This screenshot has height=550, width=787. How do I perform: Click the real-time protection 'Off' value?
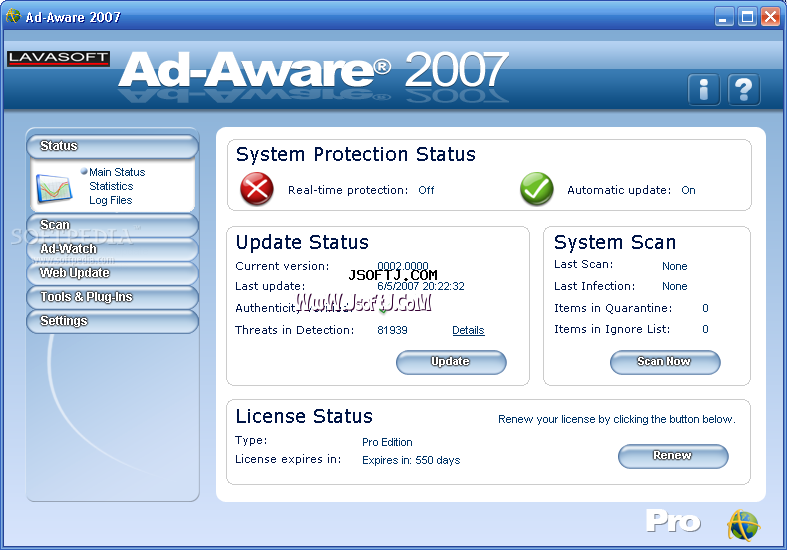pyautogui.click(x=426, y=190)
